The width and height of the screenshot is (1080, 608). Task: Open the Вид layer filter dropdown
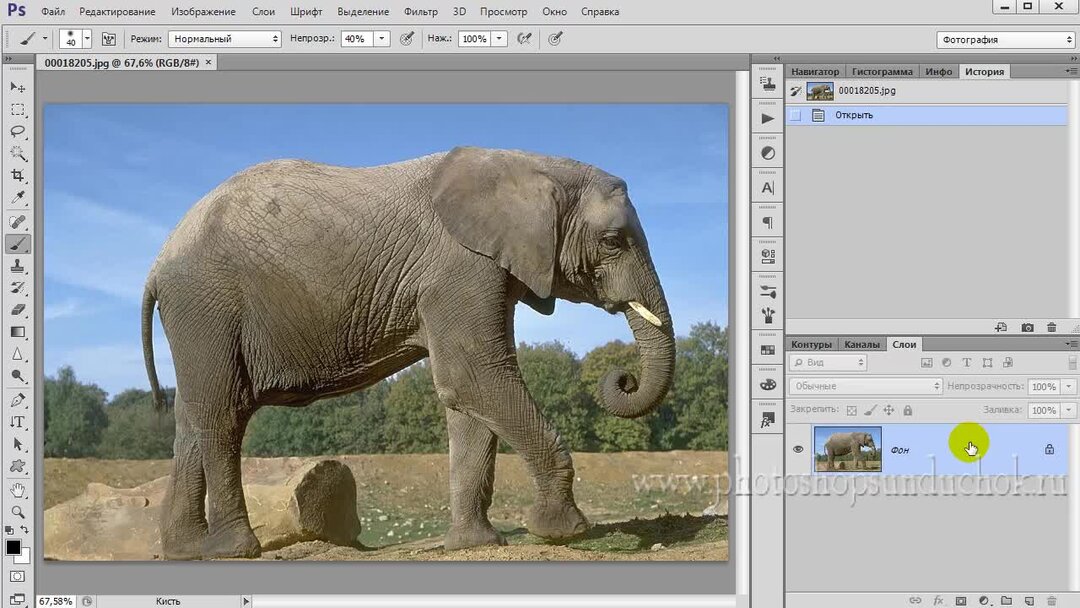coord(828,362)
